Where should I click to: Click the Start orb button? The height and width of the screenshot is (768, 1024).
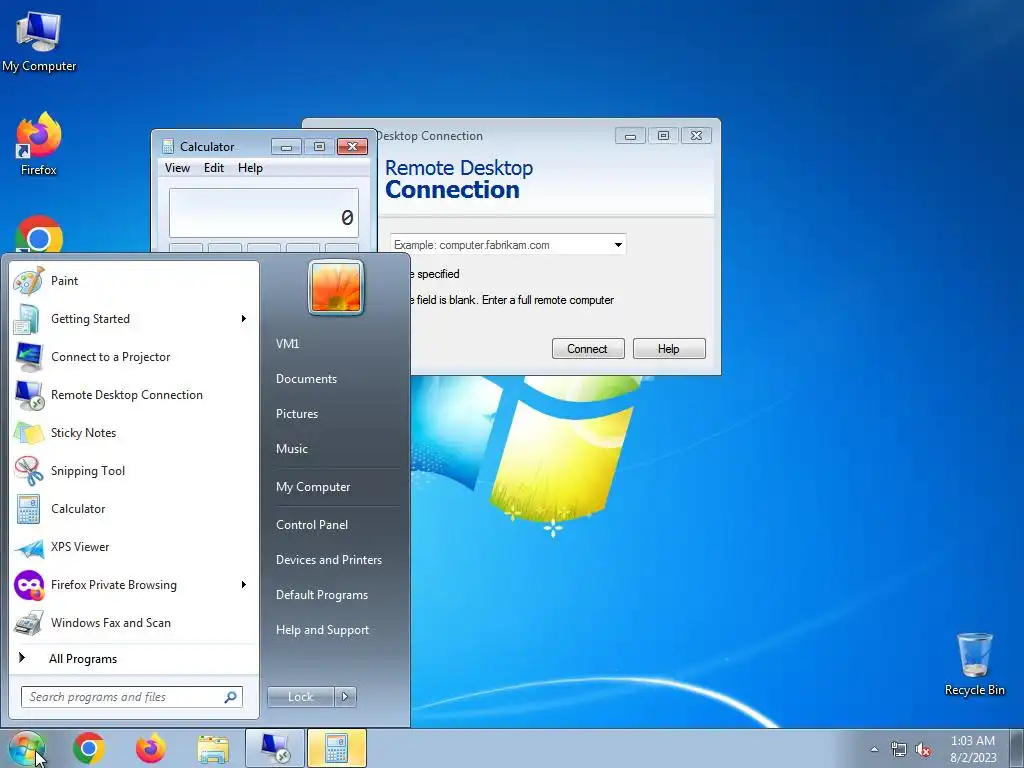coord(26,748)
